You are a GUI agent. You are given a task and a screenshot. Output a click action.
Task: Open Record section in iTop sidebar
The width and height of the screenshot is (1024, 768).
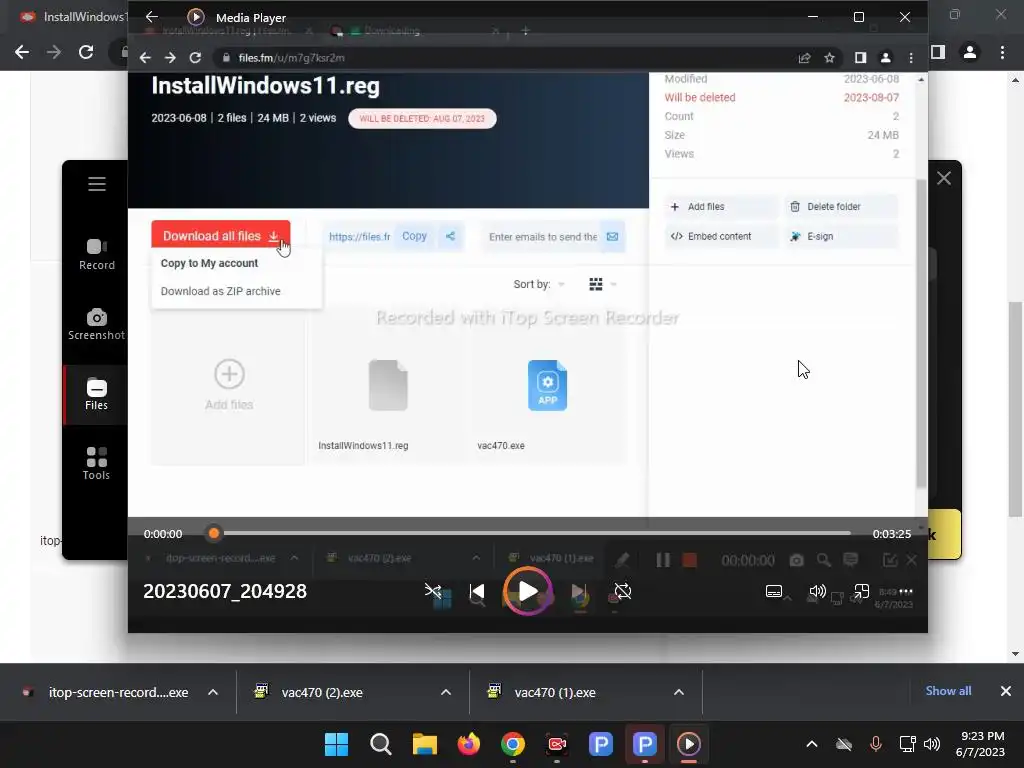[97, 255]
